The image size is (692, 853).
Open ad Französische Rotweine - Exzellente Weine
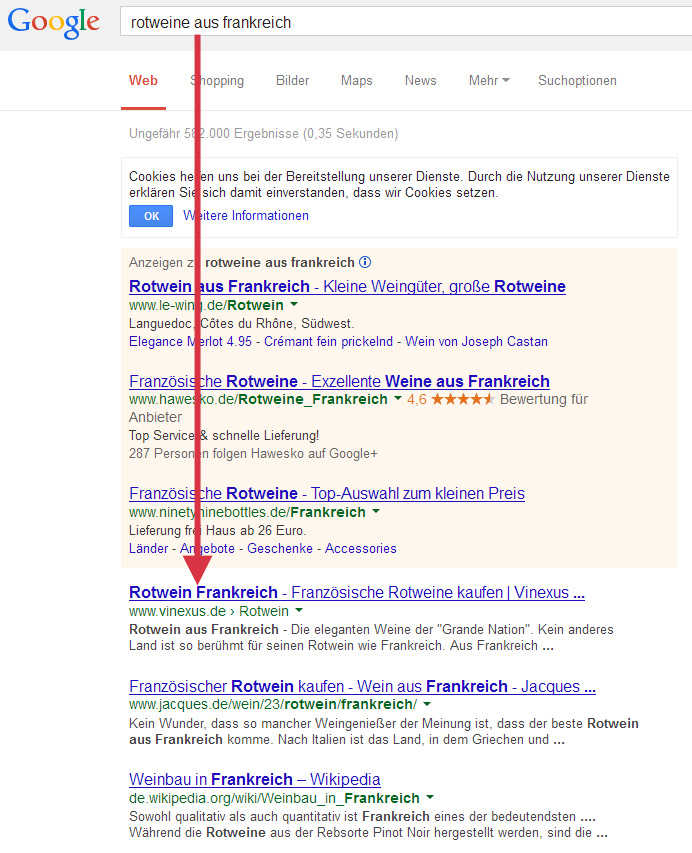coord(339,381)
